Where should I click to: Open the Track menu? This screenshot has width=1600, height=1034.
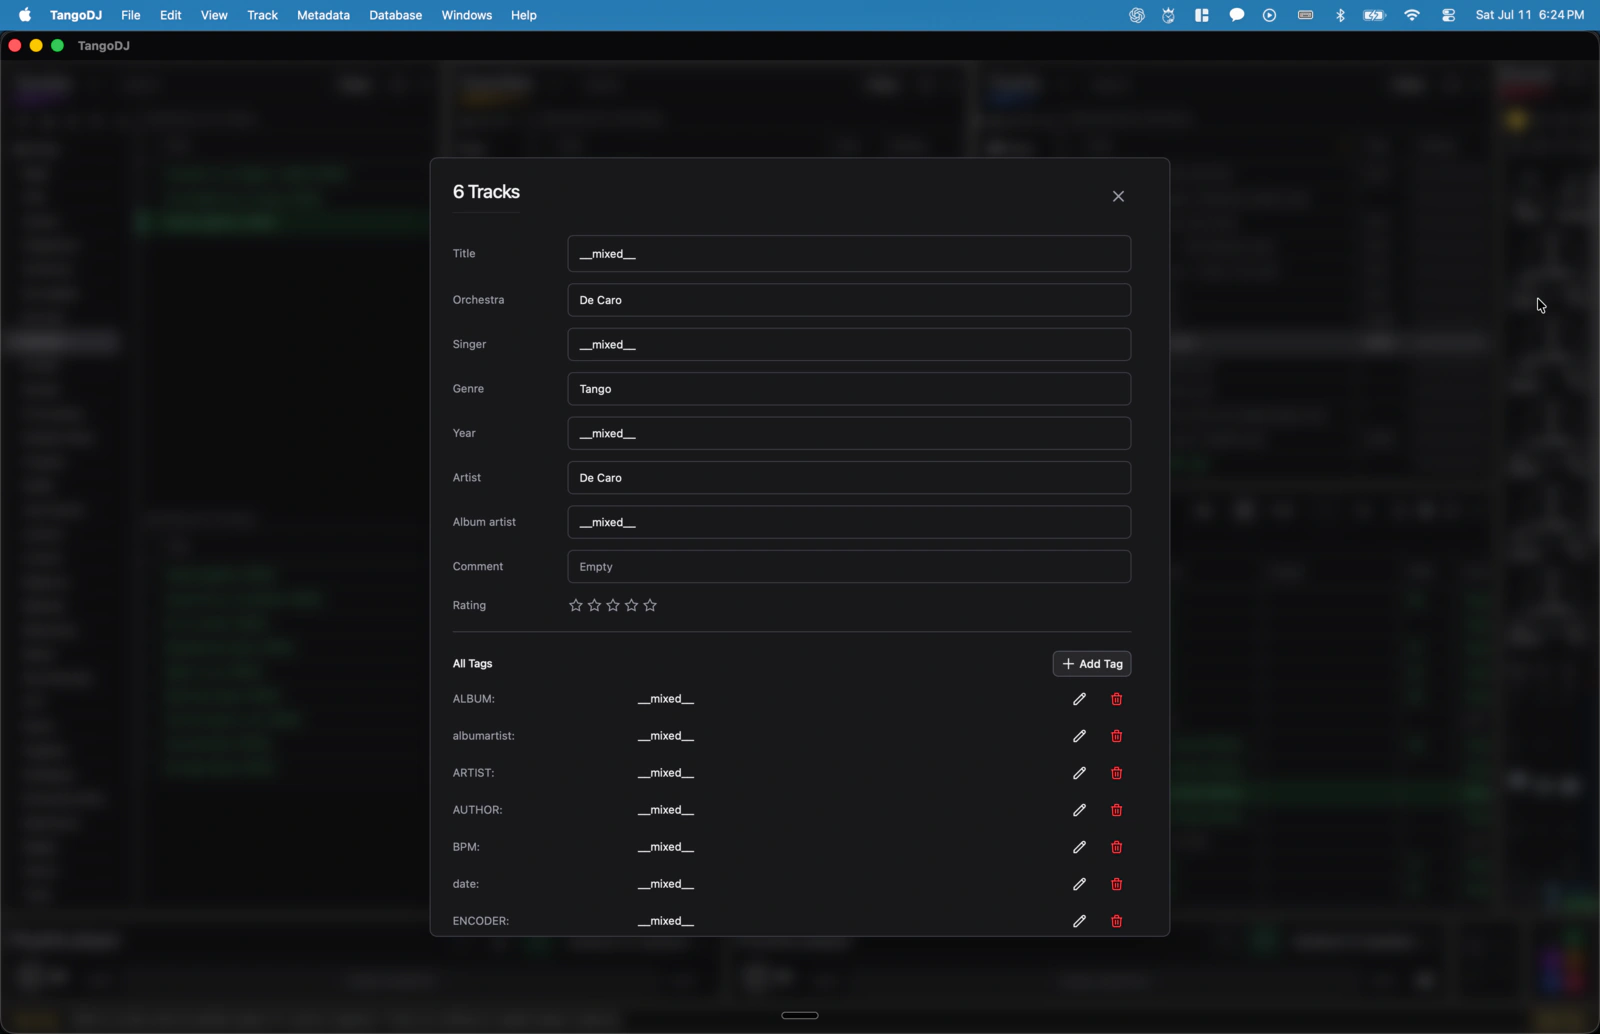click(x=263, y=15)
